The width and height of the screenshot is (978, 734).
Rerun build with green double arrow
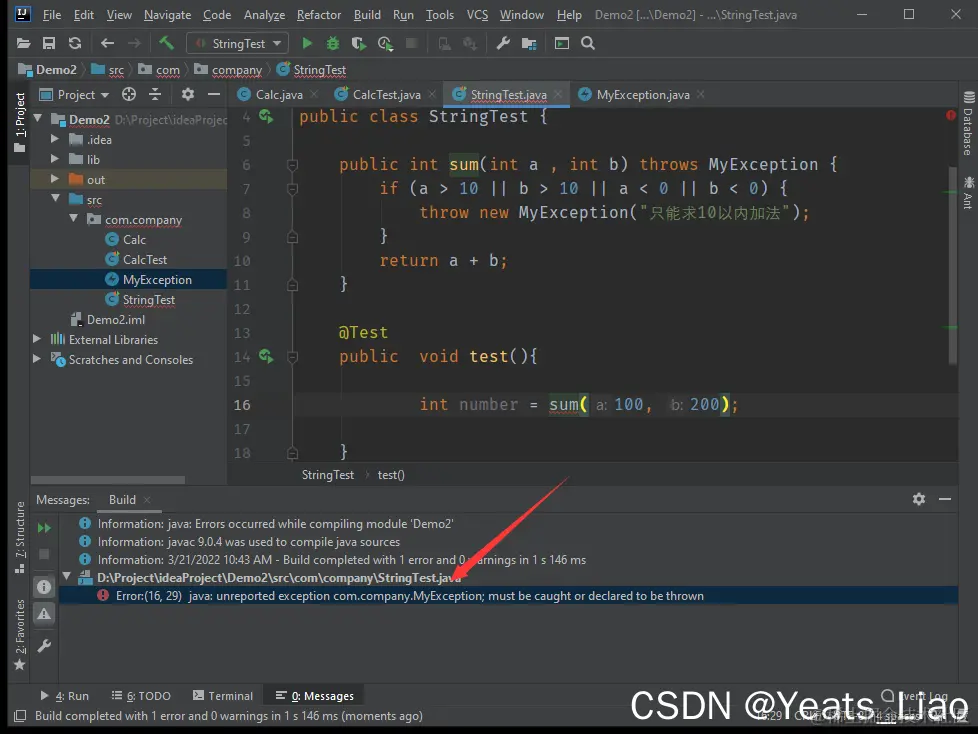[44, 528]
